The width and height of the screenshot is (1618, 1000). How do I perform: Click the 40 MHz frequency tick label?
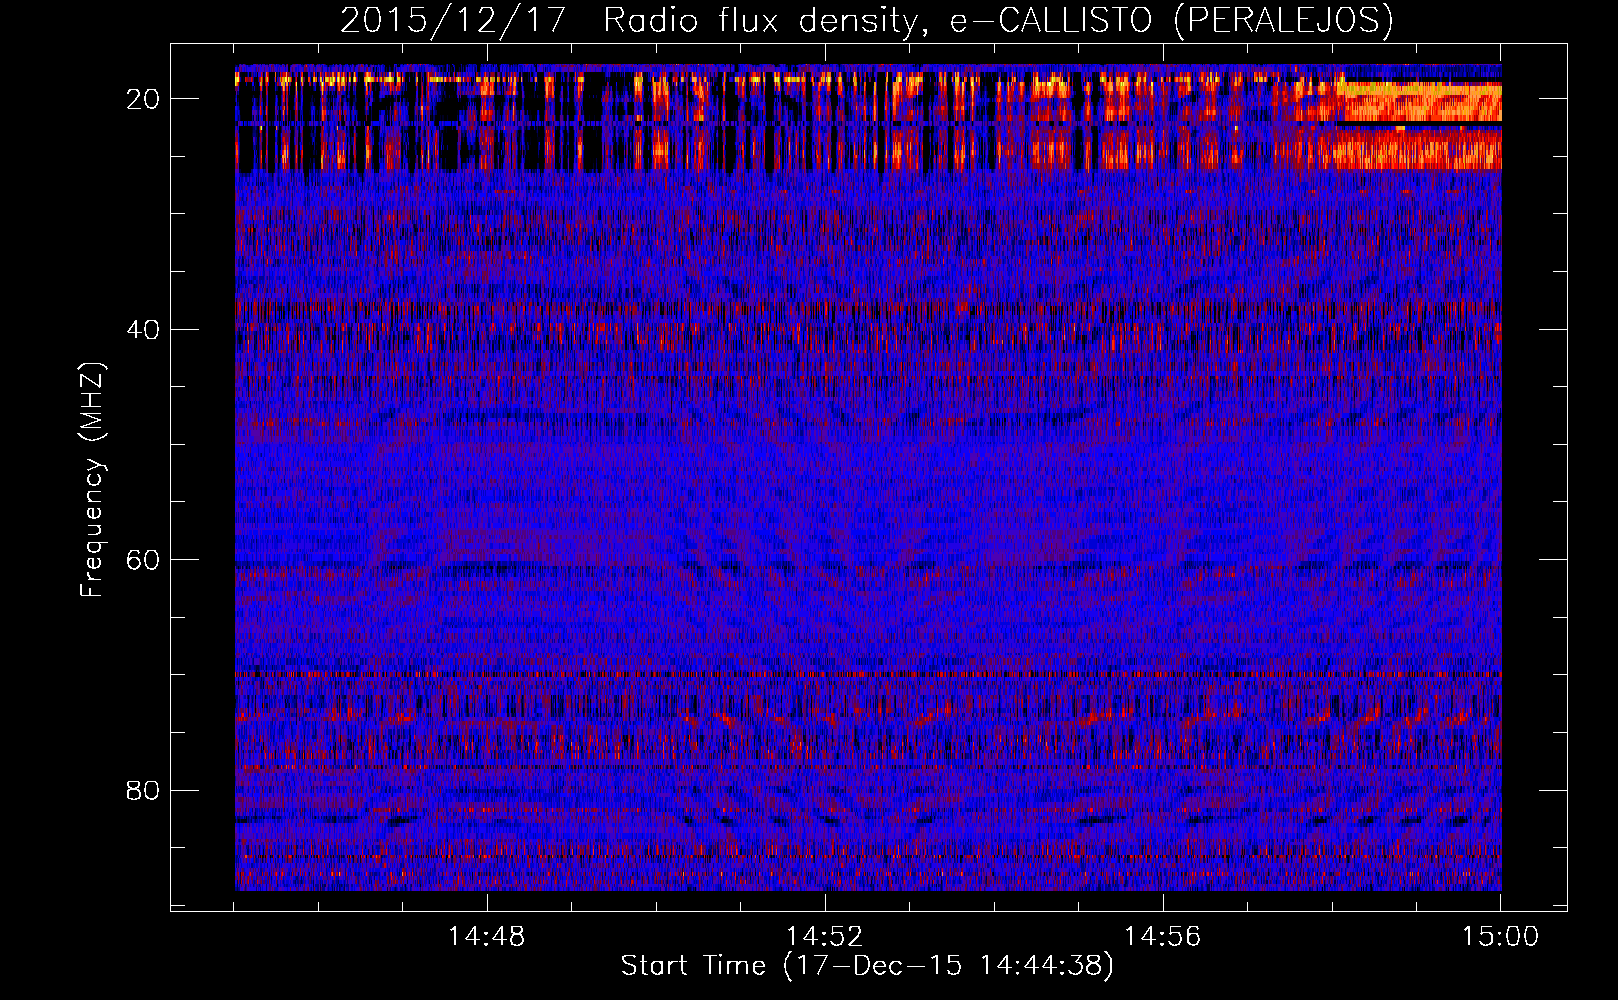(144, 329)
